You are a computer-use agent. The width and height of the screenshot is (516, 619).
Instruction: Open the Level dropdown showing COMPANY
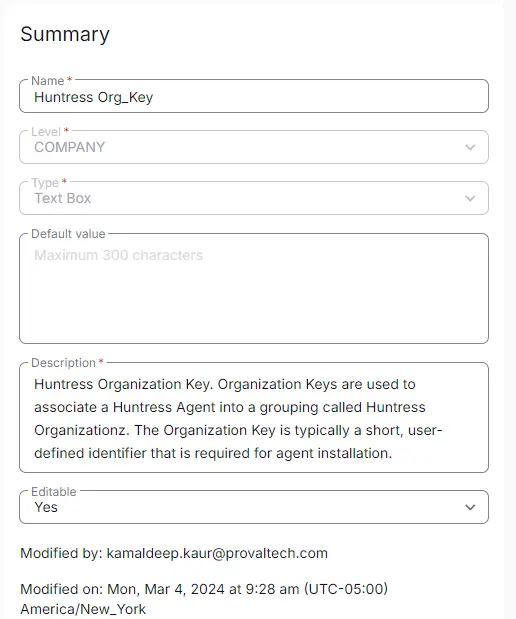coord(254,147)
